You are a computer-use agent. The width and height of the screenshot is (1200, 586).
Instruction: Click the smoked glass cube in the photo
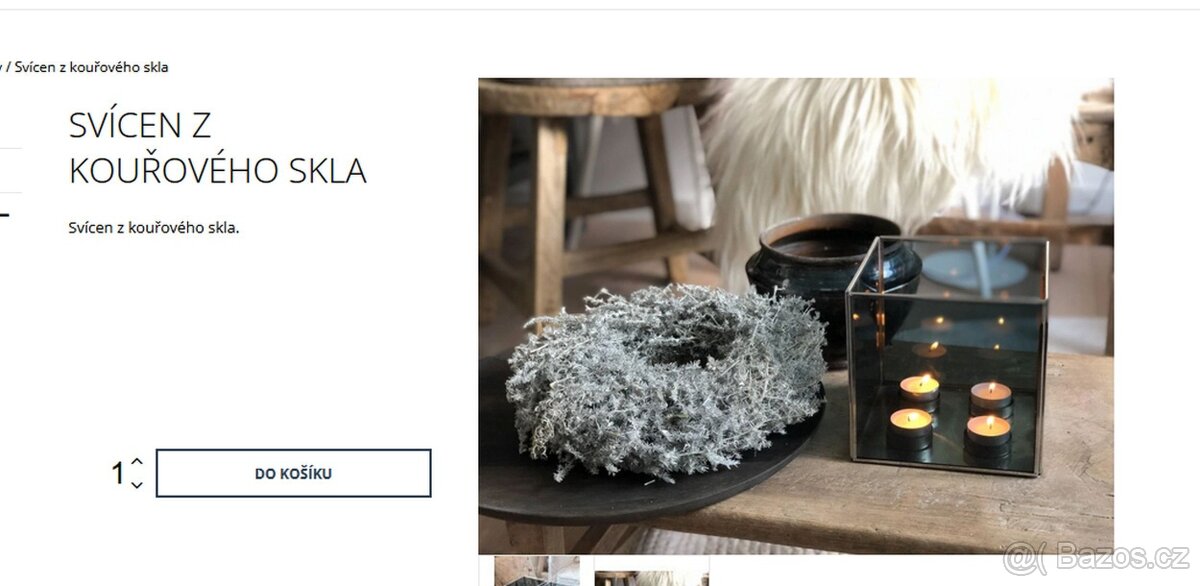(947, 355)
